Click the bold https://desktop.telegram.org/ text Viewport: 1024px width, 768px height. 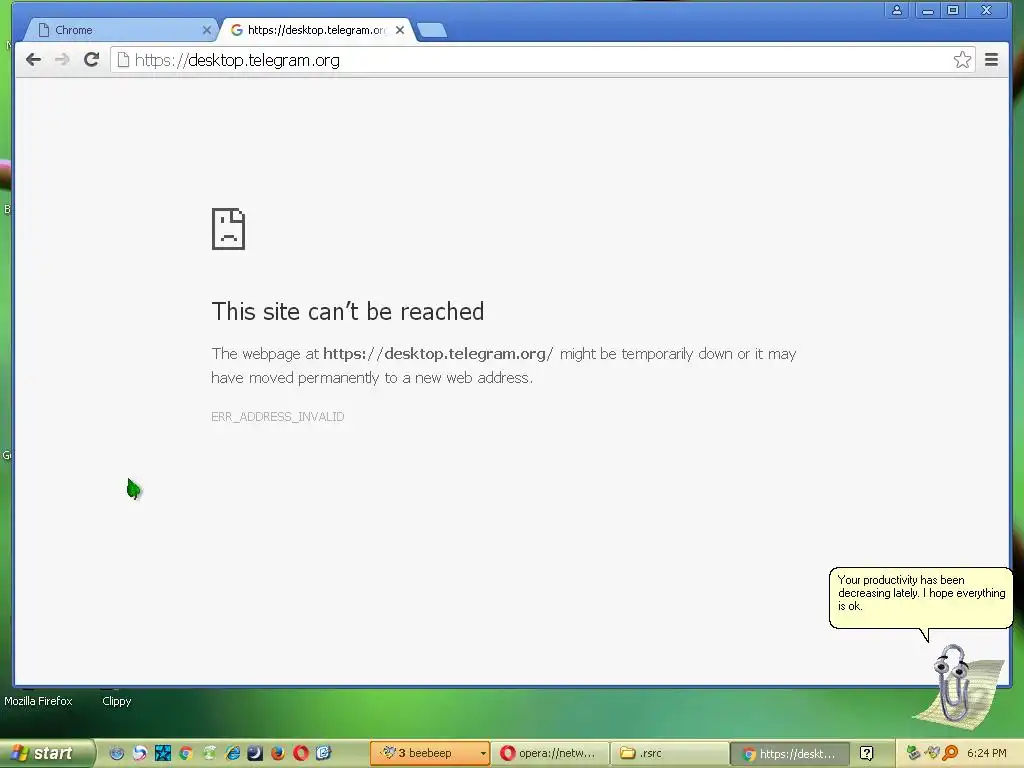click(x=438, y=354)
